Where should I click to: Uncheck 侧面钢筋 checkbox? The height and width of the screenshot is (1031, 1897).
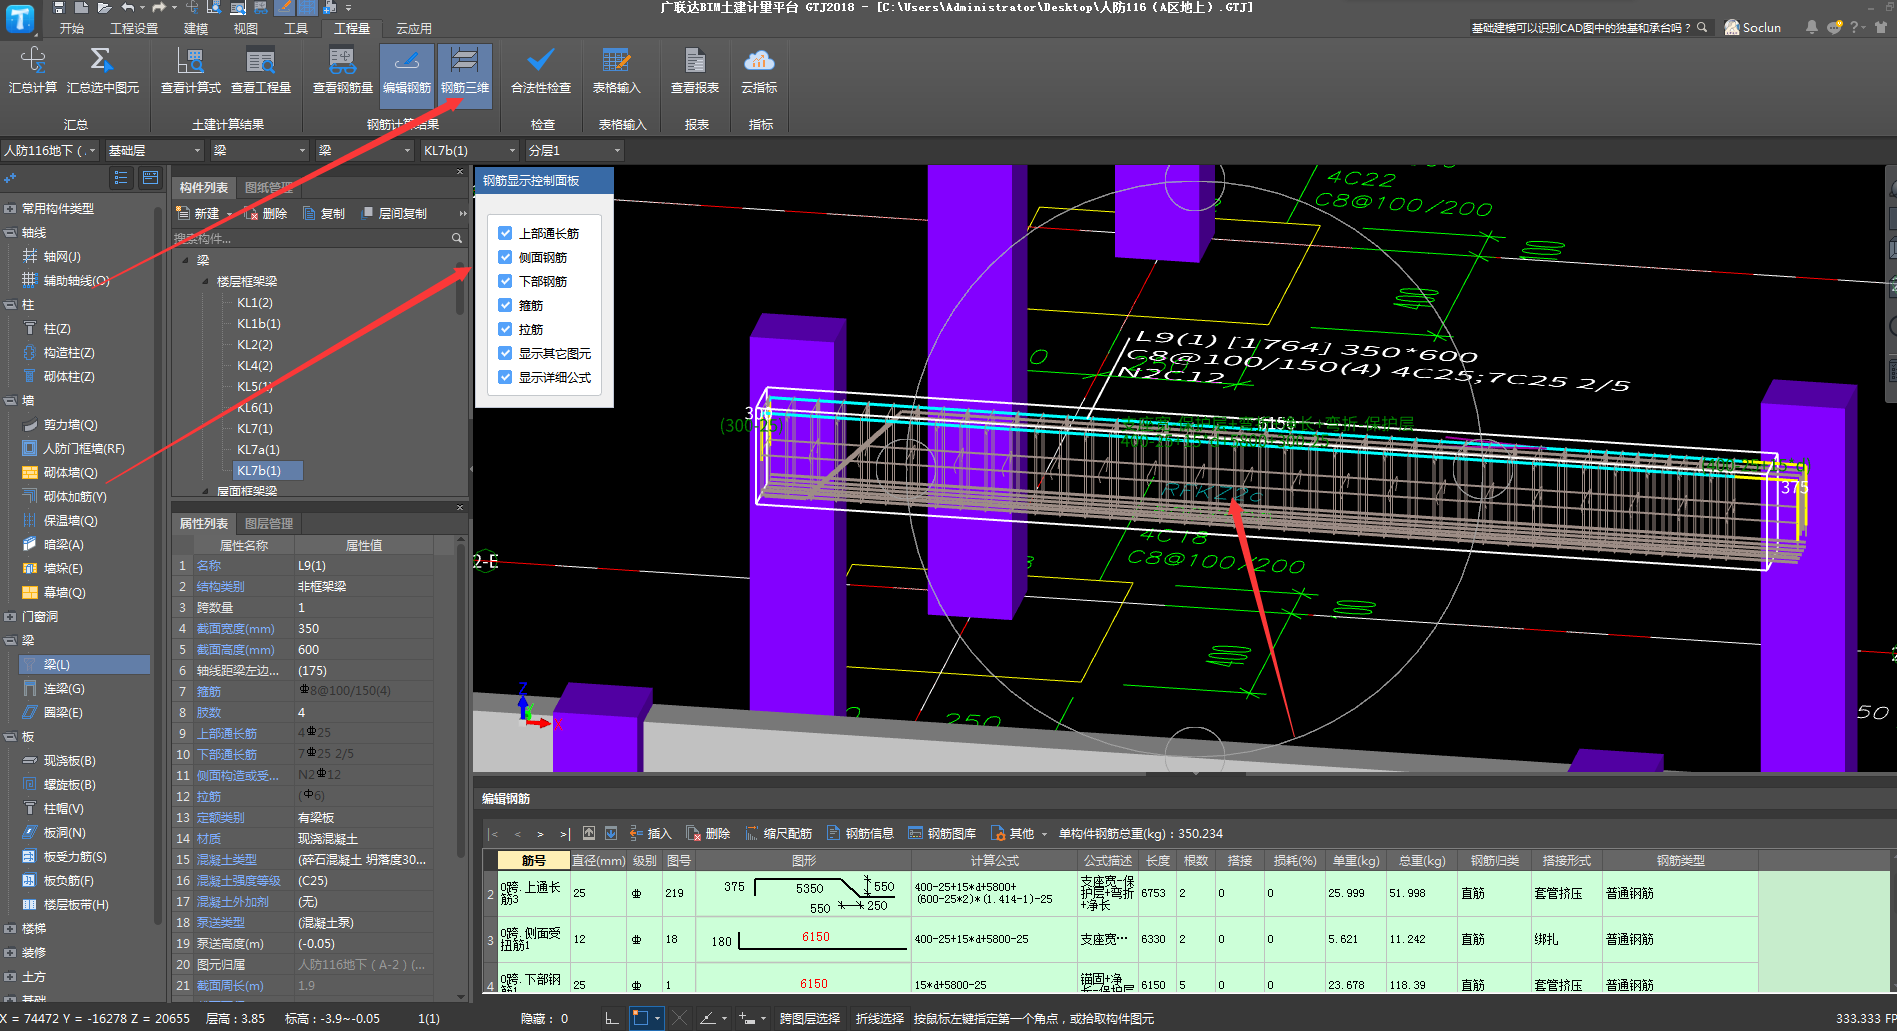coord(505,257)
